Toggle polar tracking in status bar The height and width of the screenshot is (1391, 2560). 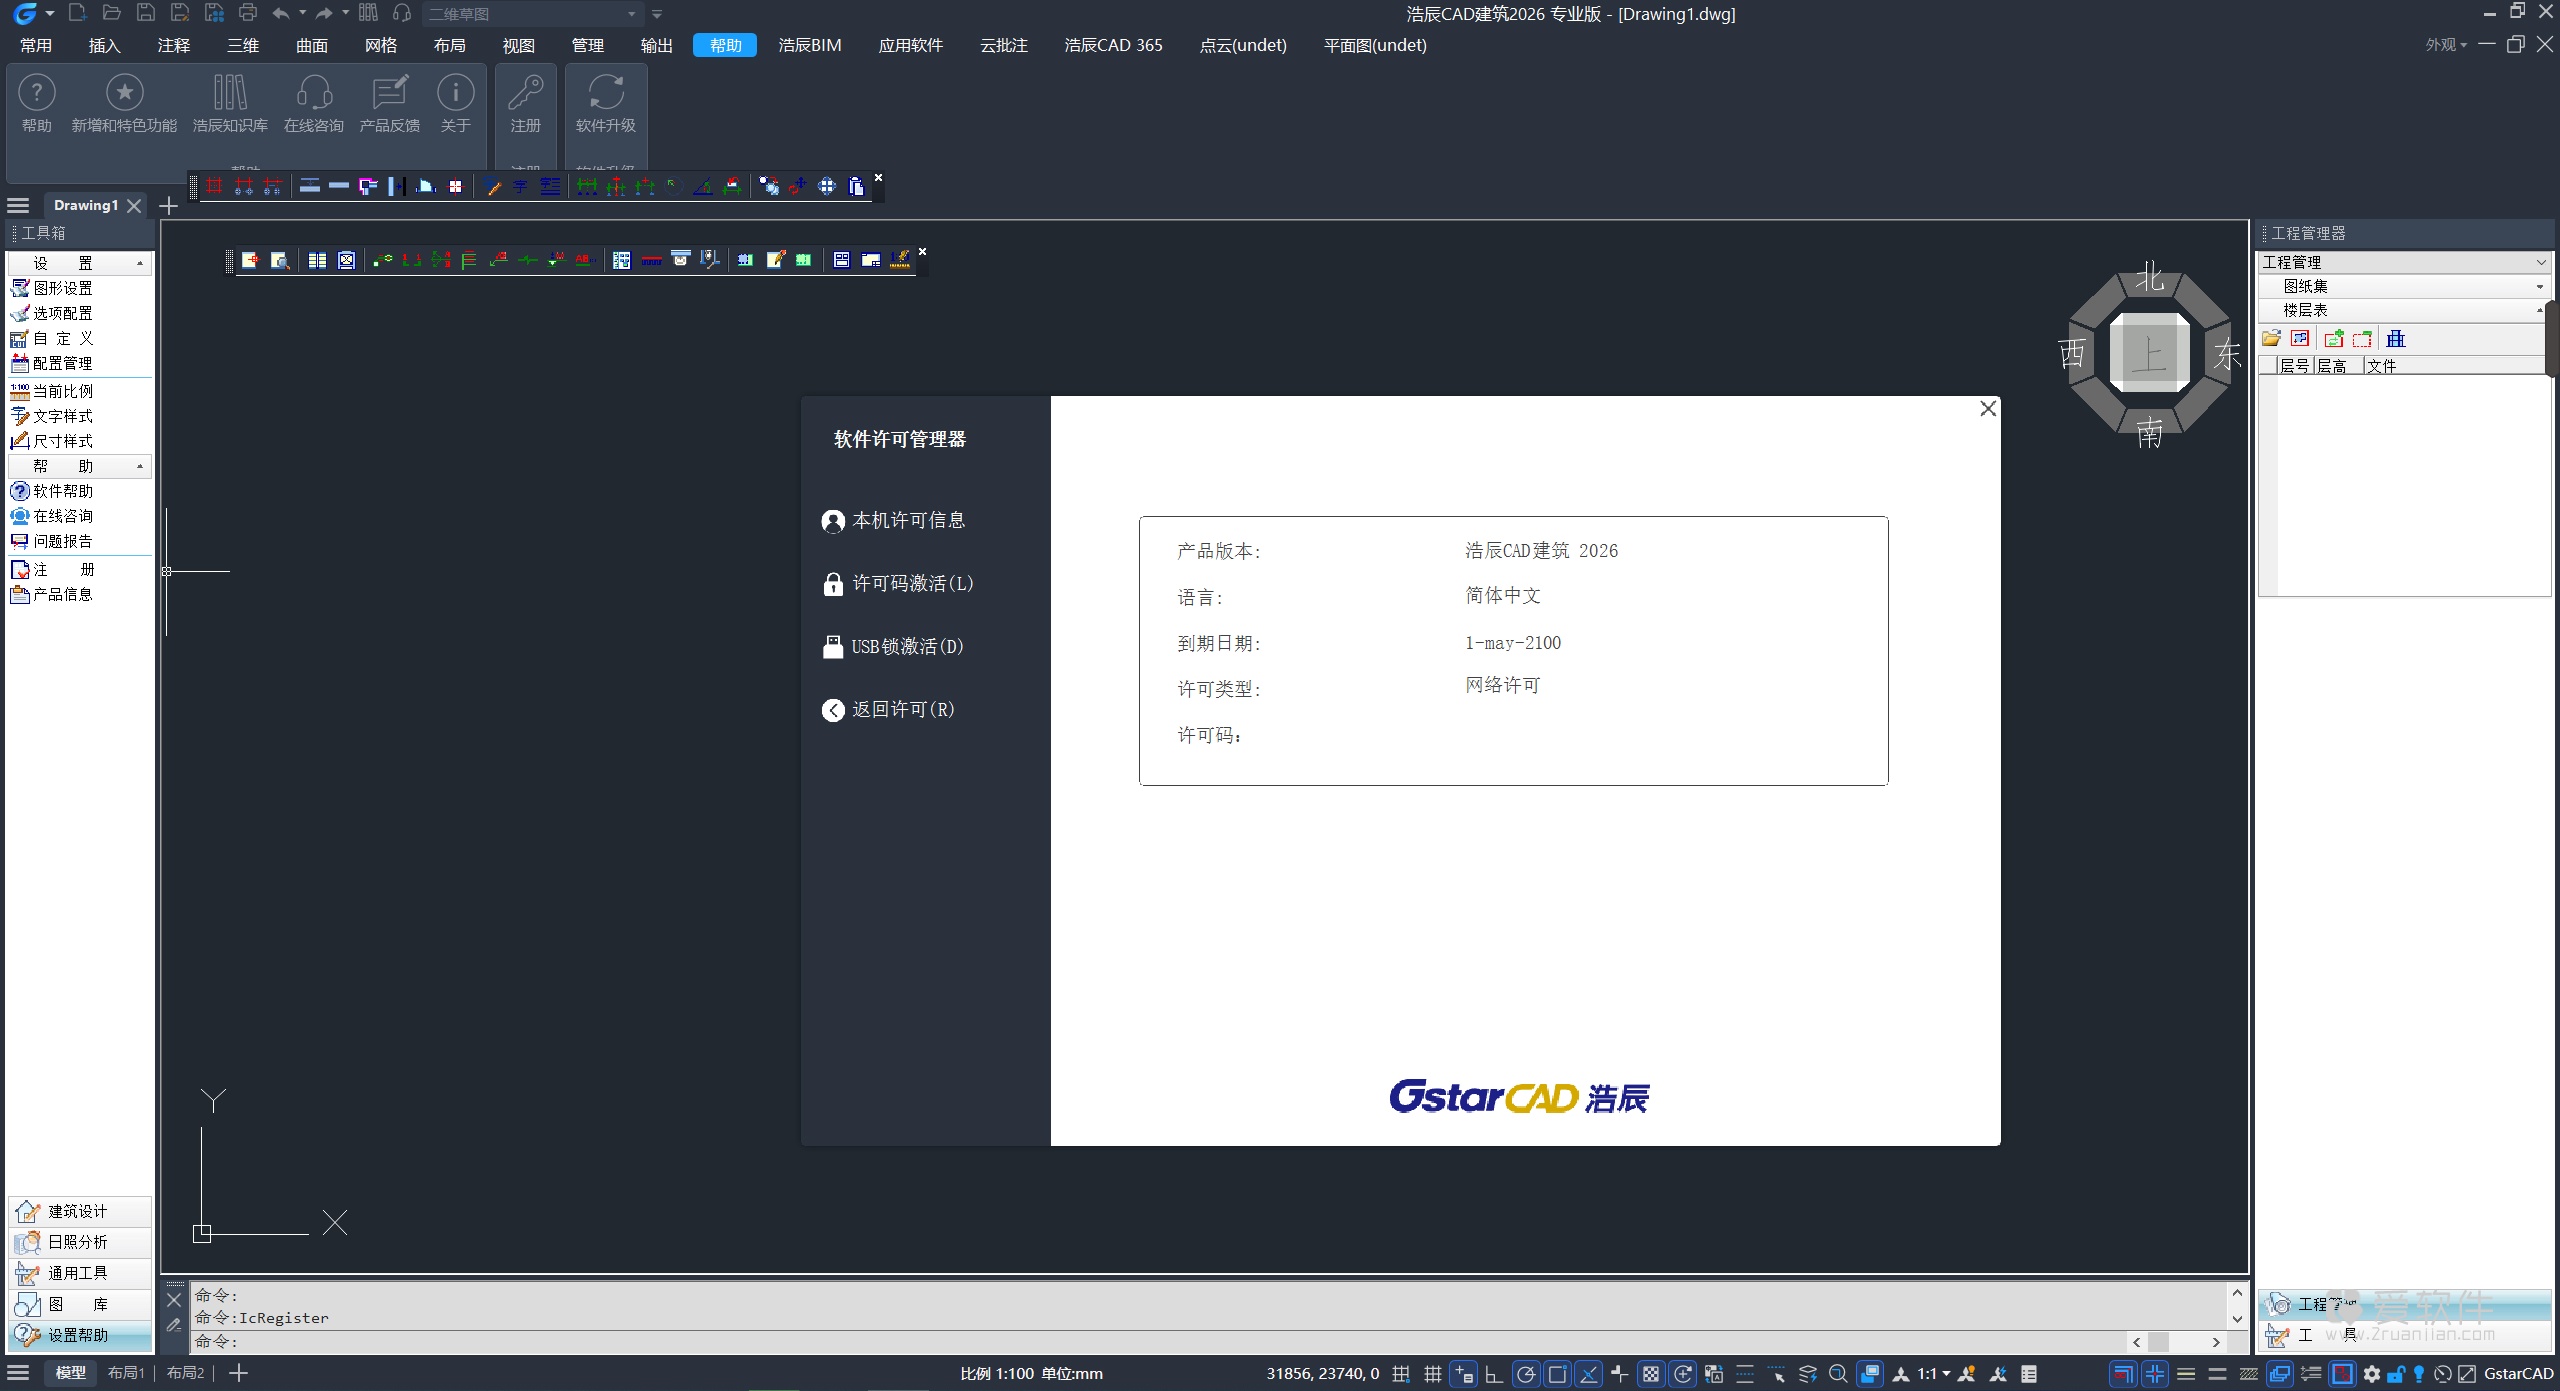coord(1525,1374)
